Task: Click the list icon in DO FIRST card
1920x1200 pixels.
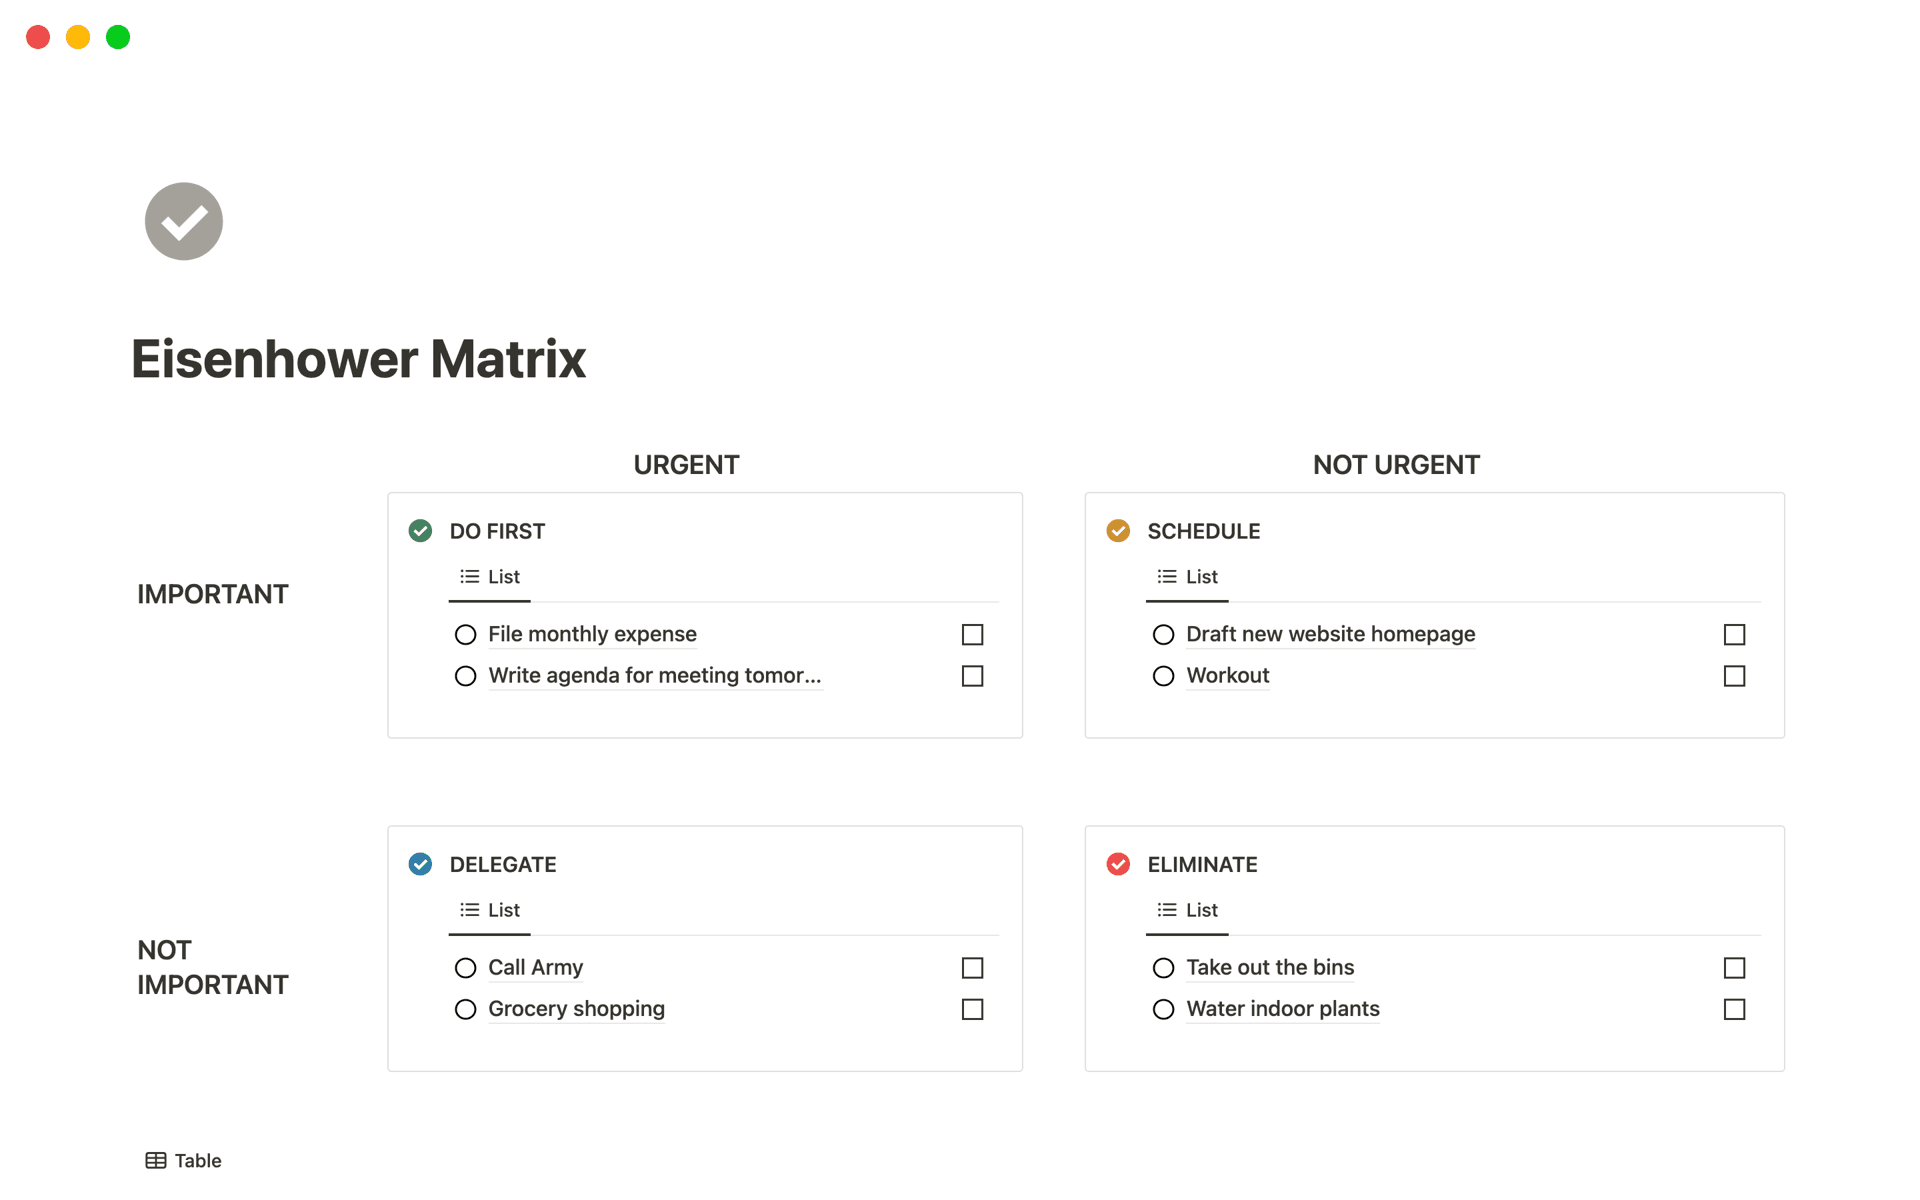Action: 467,576
